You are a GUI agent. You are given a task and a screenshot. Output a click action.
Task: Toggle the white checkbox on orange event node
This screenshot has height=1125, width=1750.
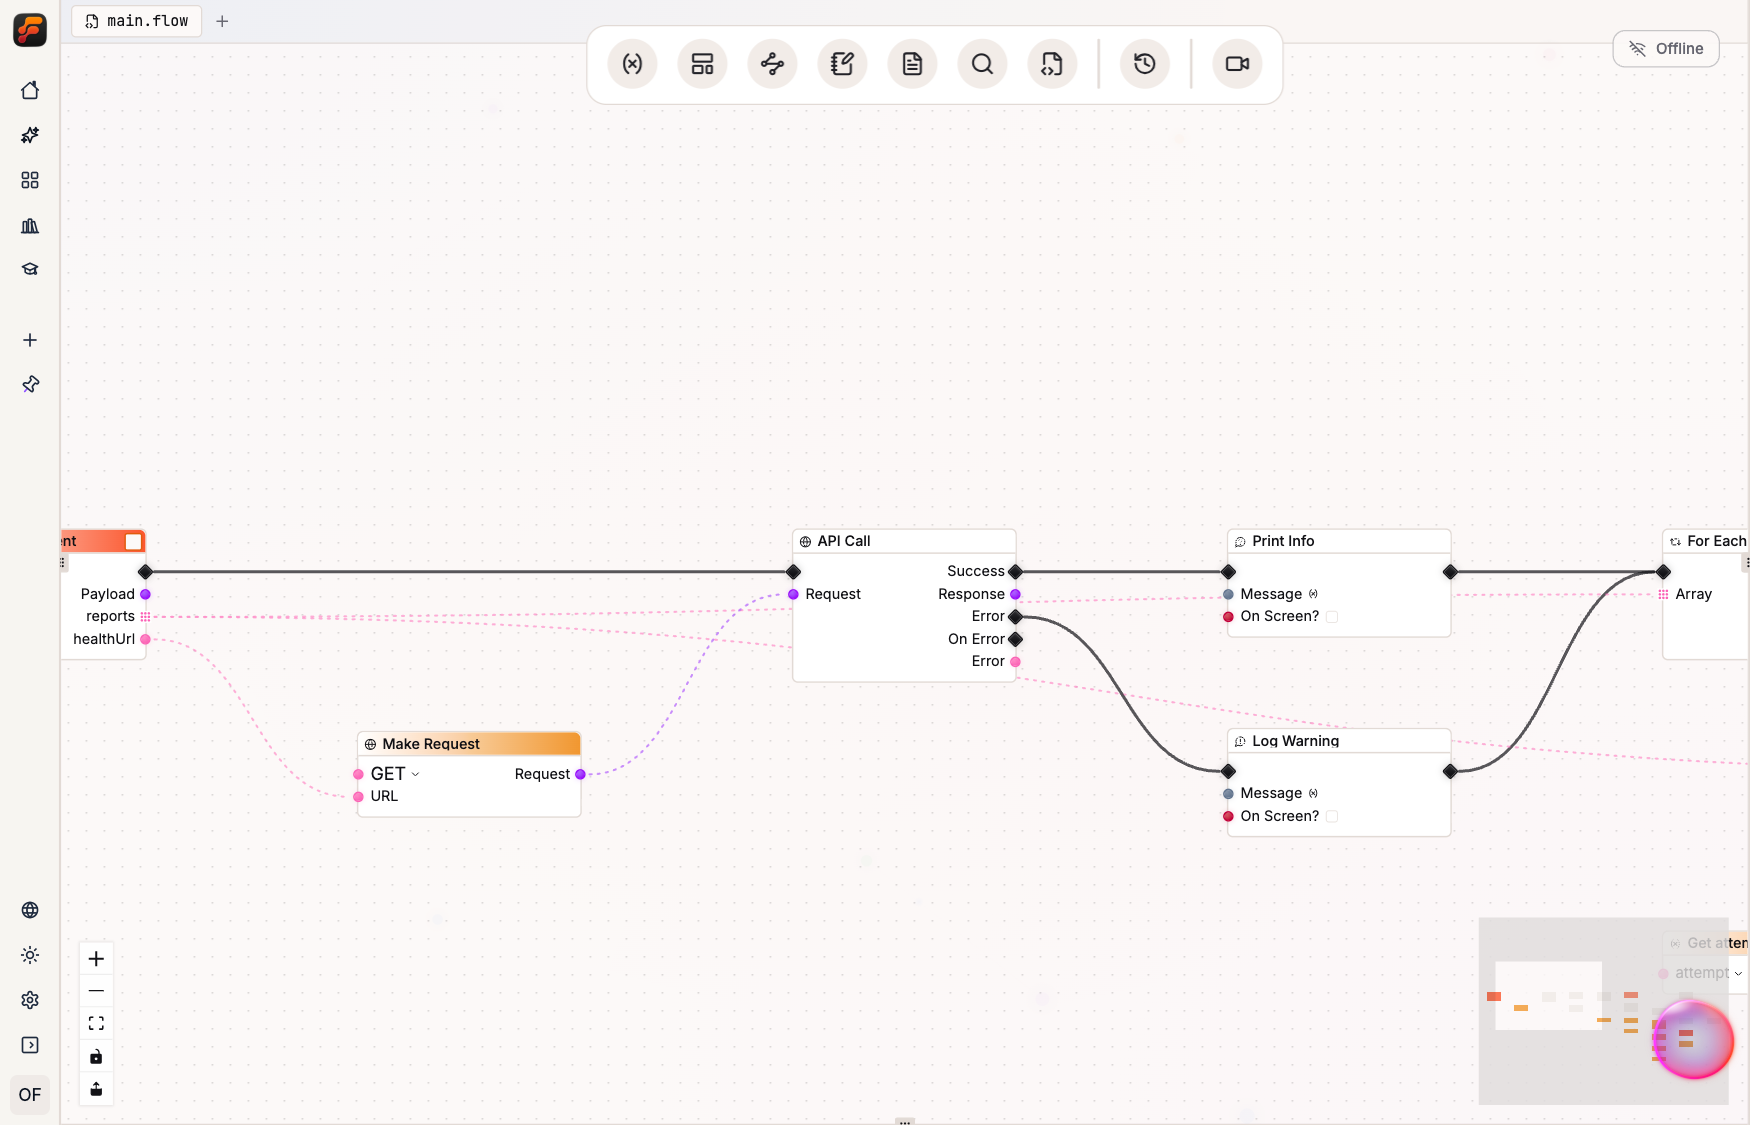click(x=133, y=541)
